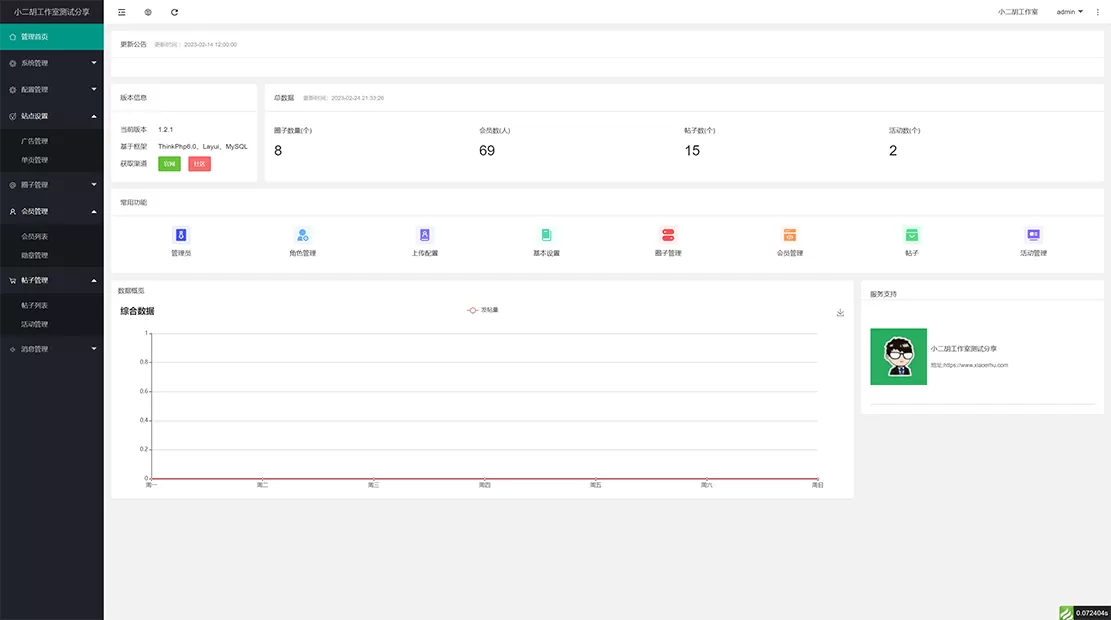Toggle the sidebar with the hamburger icon
Image resolution: width=1111 pixels, height=620 pixels.
pyautogui.click(x=121, y=12)
